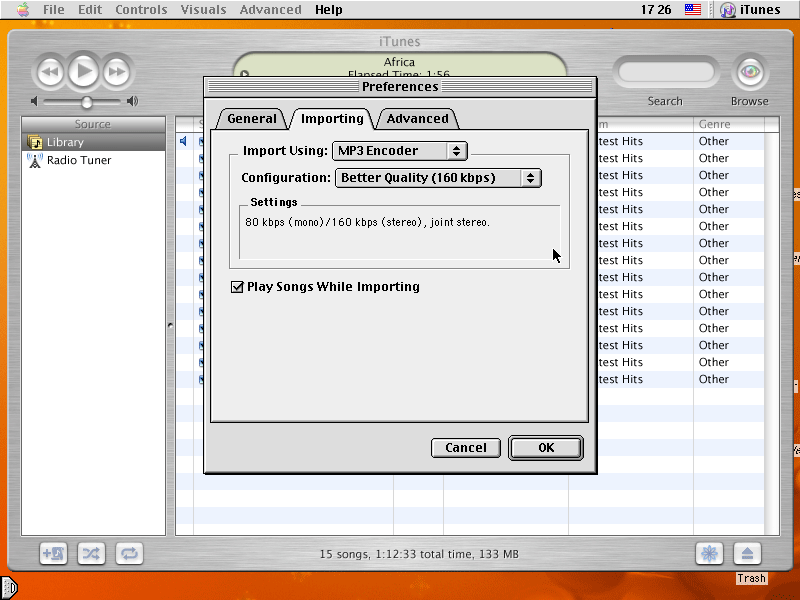Click the visual effects flower button
Screen dimensions: 800x600
click(709, 554)
